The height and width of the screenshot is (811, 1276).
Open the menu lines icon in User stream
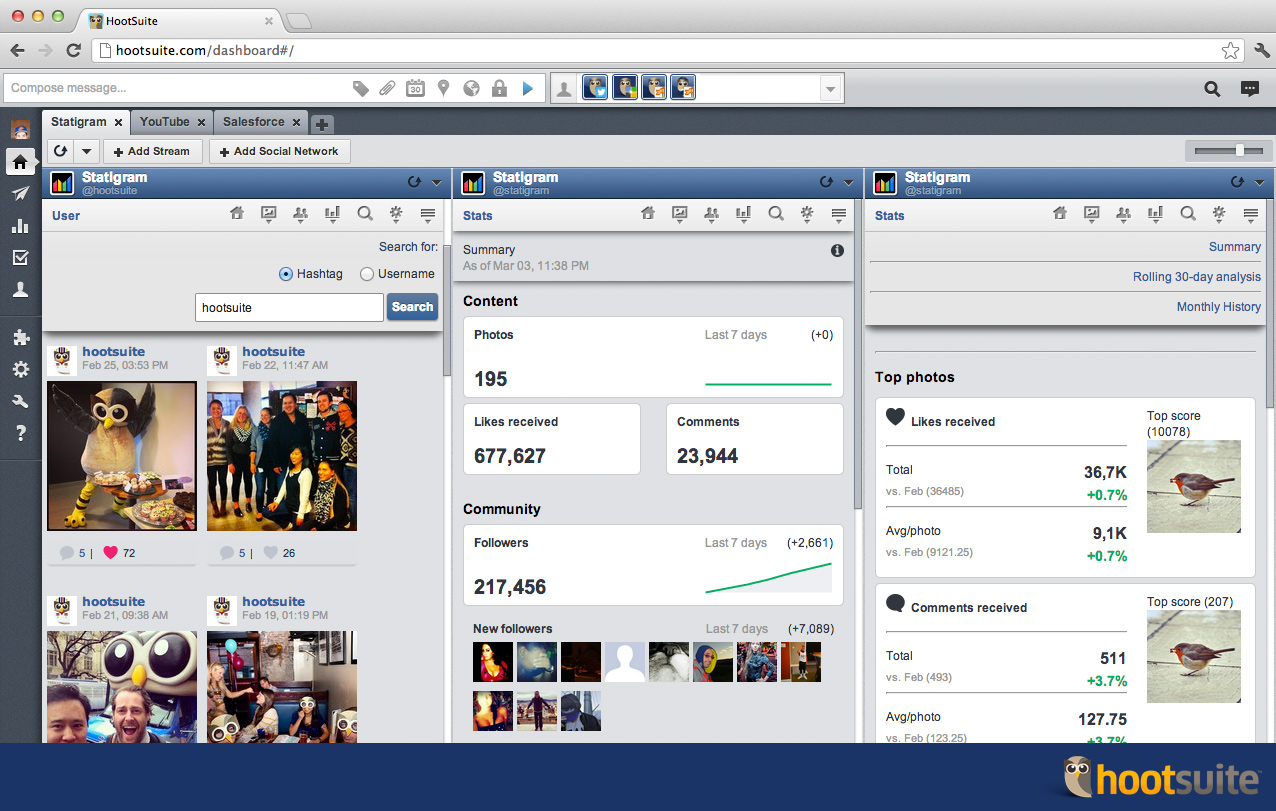(x=428, y=214)
